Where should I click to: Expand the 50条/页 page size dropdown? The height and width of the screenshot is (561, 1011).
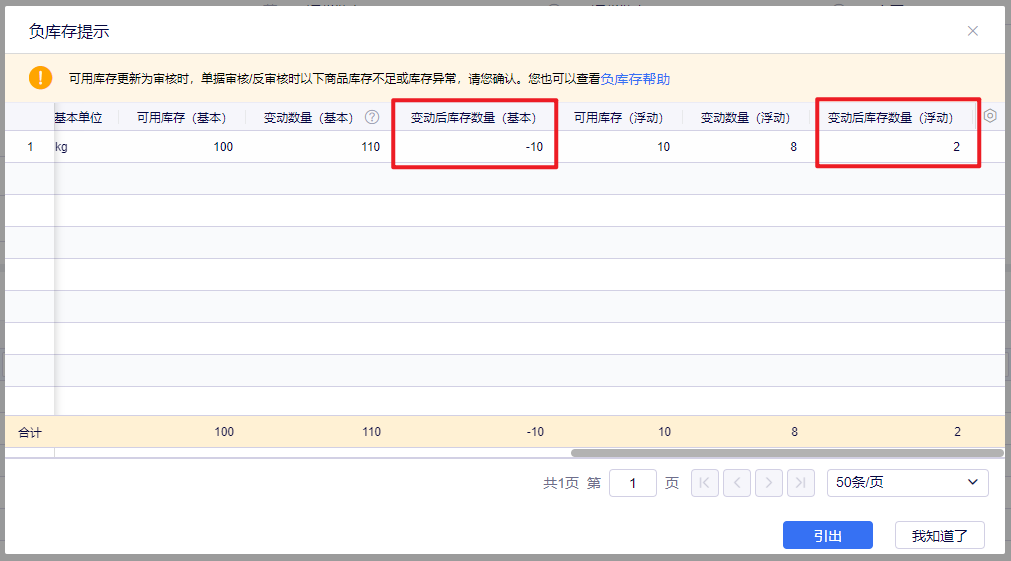click(x=907, y=482)
